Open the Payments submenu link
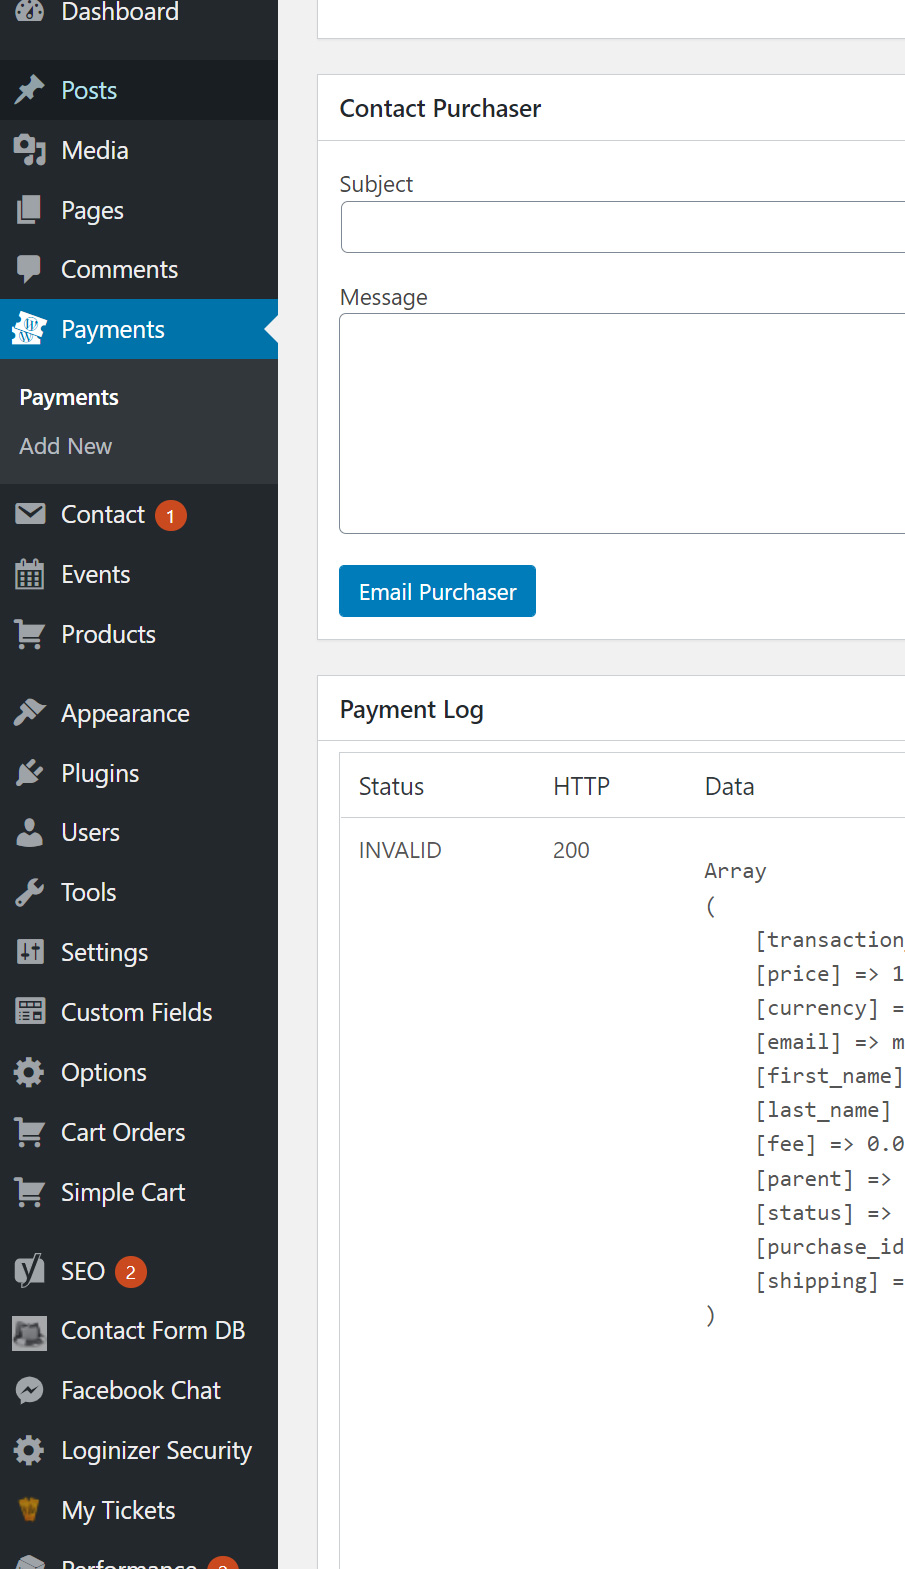 click(x=69, y=397)
